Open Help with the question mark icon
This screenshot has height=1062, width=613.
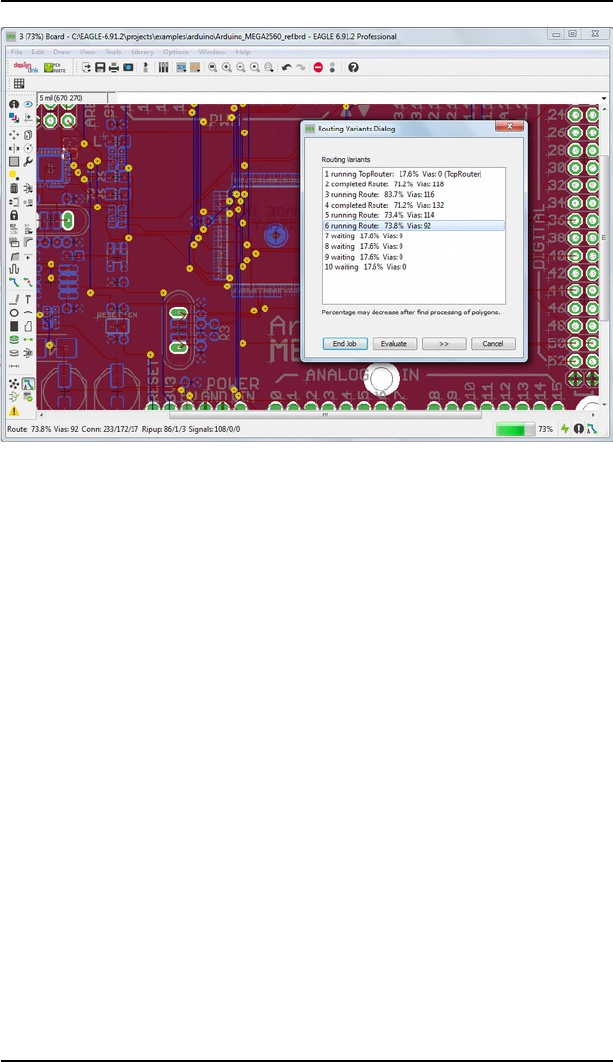[x=353, y=67]
